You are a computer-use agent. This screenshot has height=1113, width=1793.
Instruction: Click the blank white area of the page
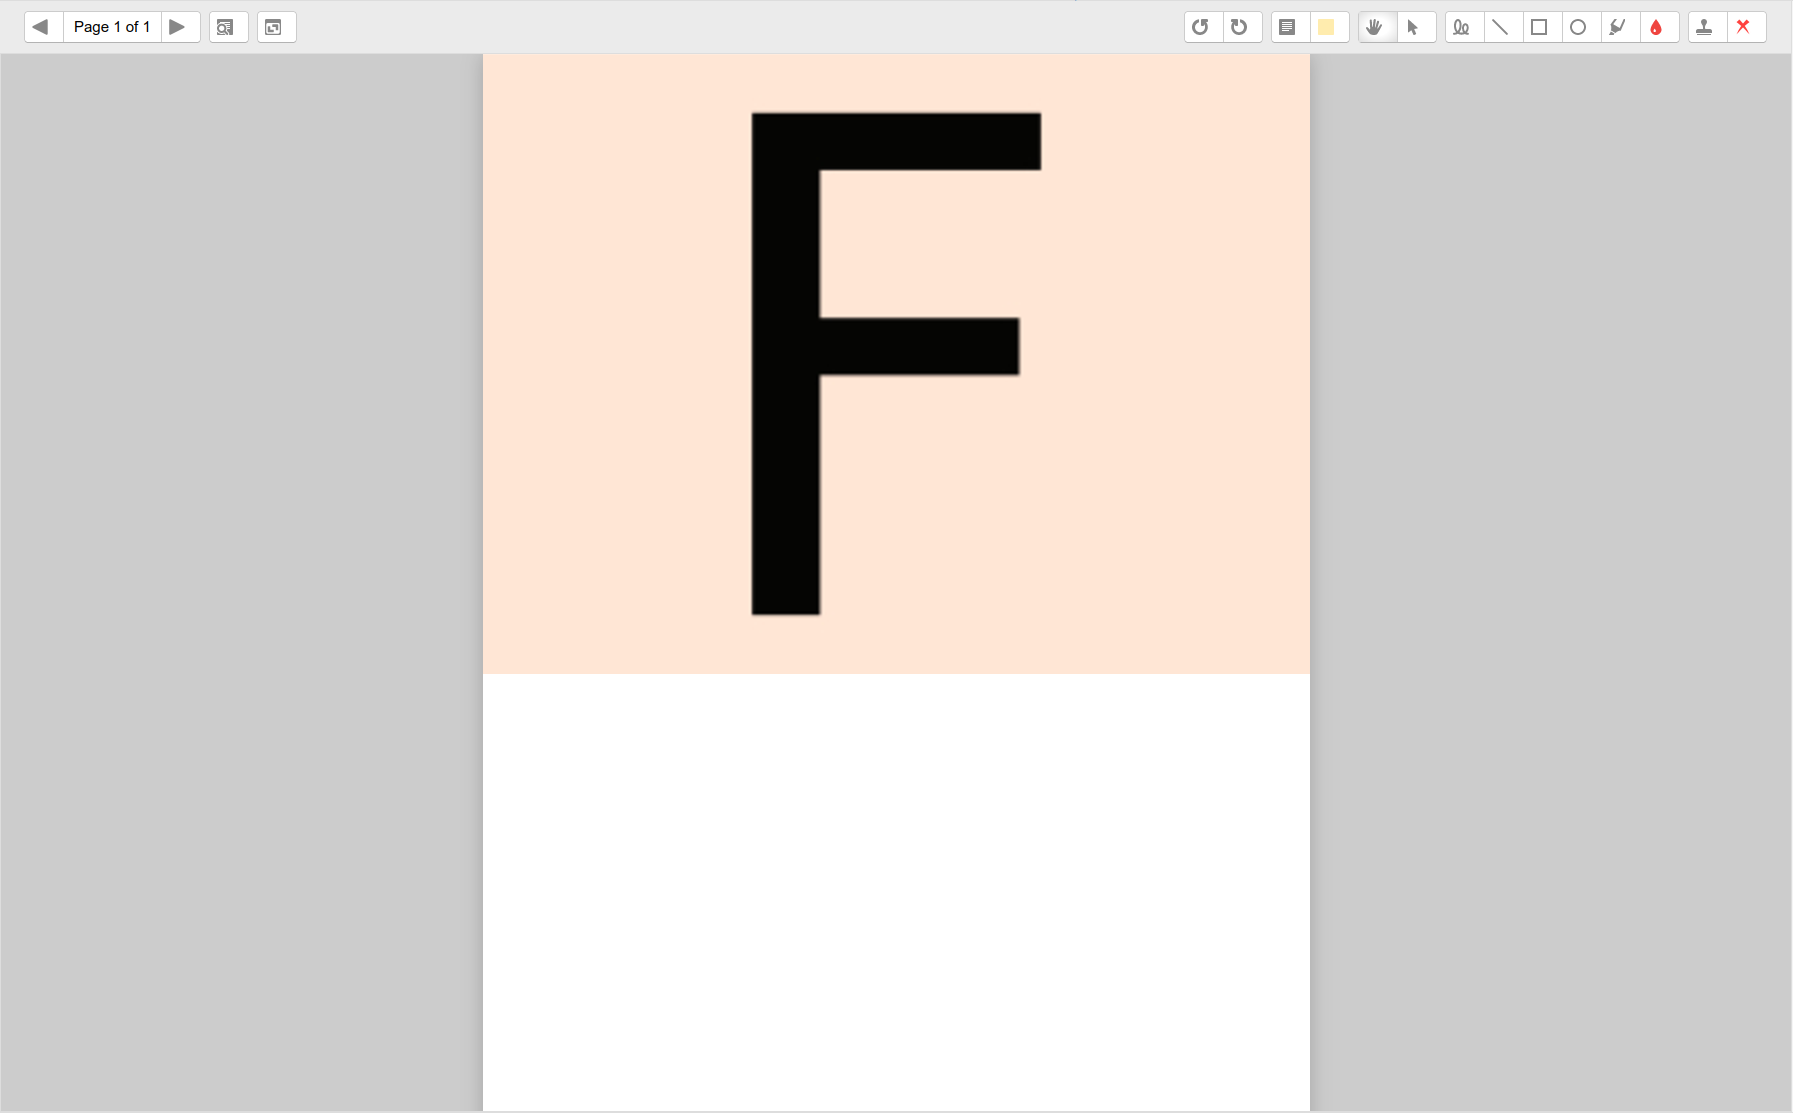coord(896,890)
